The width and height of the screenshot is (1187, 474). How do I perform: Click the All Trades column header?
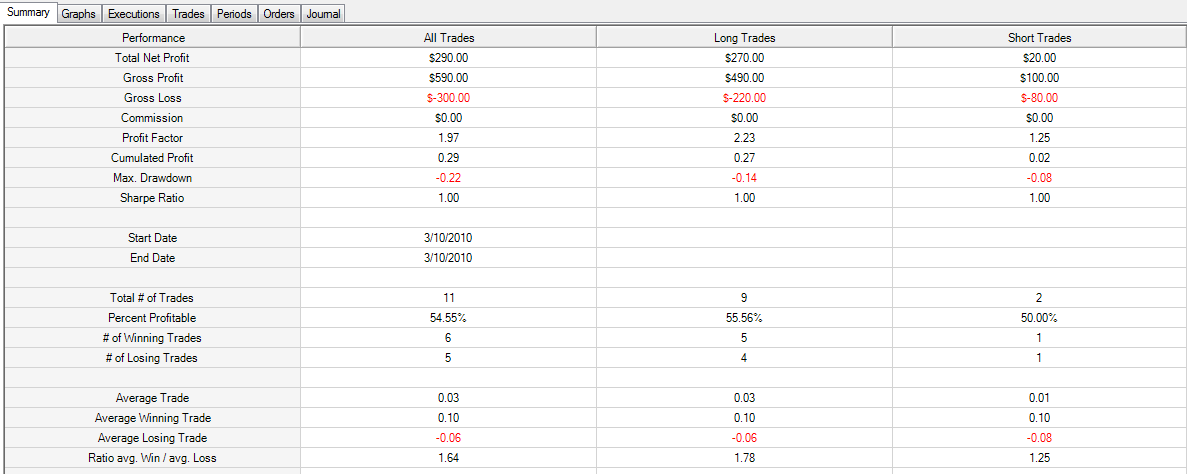(x=449, y=37)
